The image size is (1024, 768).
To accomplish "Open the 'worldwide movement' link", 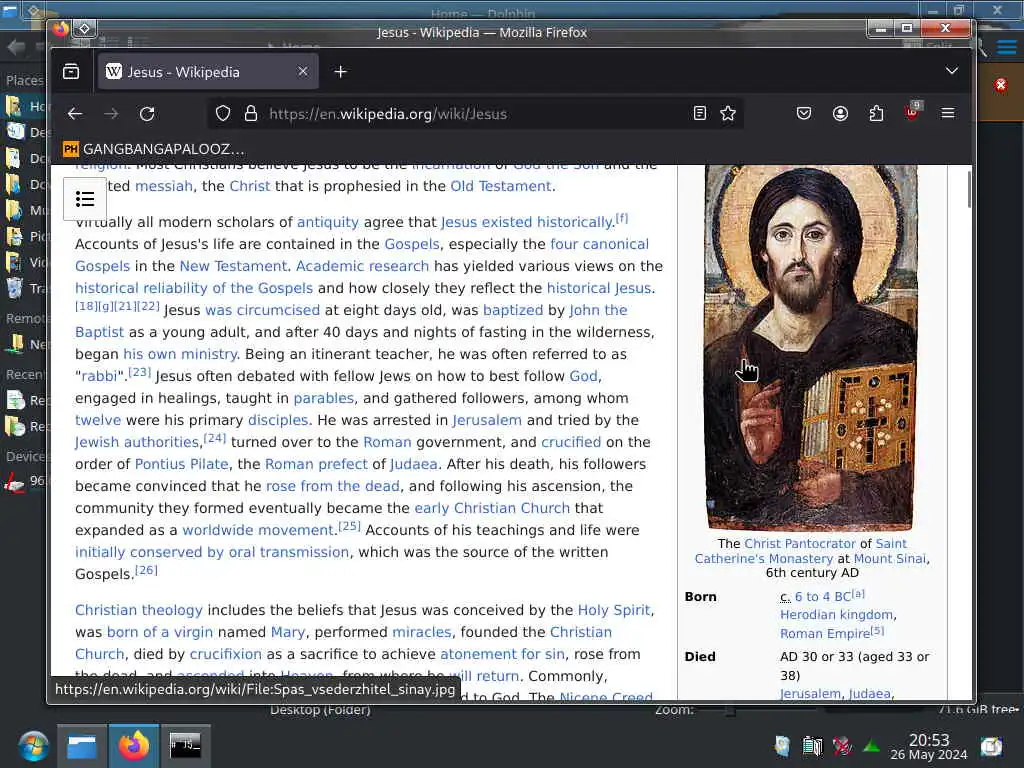I will click(258, 530).
